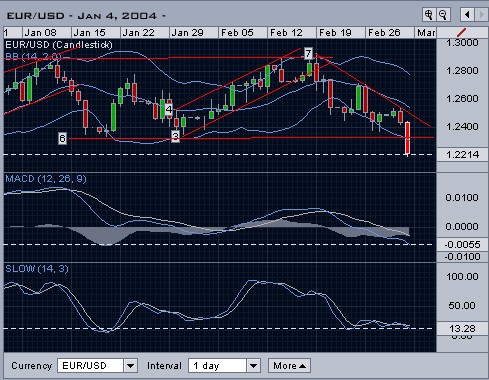Screen dimensions: 489x380
Task: Select the red trend line drawing tool
Action: tap(462, 32)
